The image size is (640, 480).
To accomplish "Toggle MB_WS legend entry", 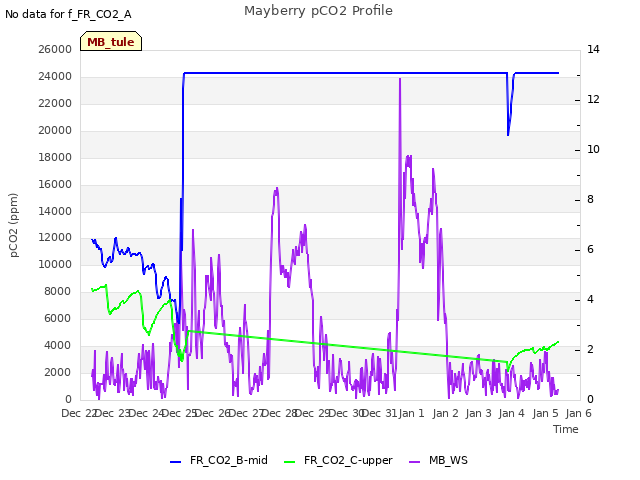I will tap(438, 460).
